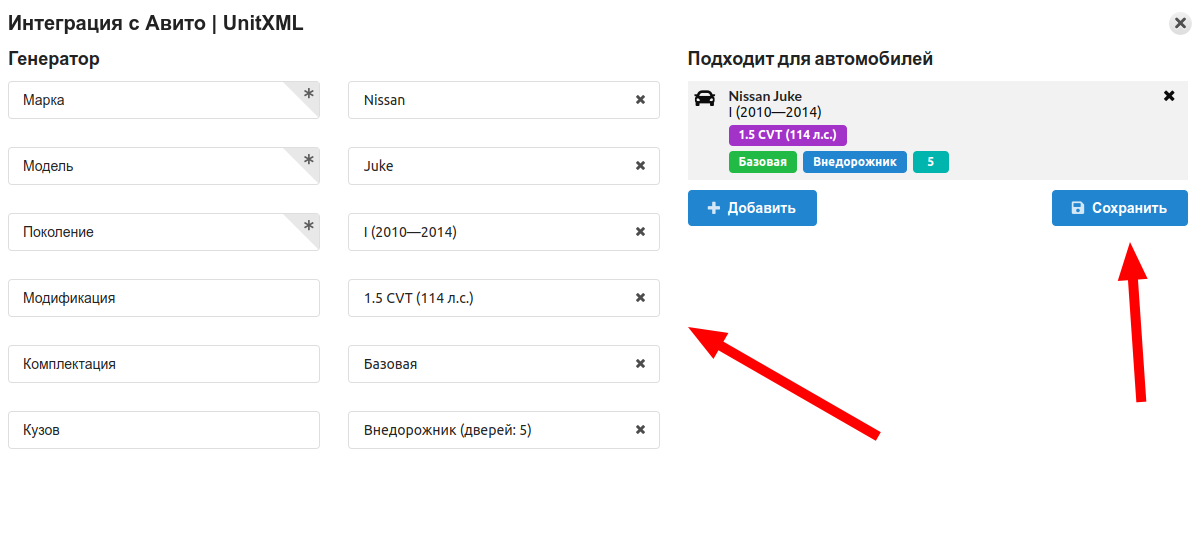Click the required asterisk on Марка
Screen dimensions: 1201x539
point(309,93)
